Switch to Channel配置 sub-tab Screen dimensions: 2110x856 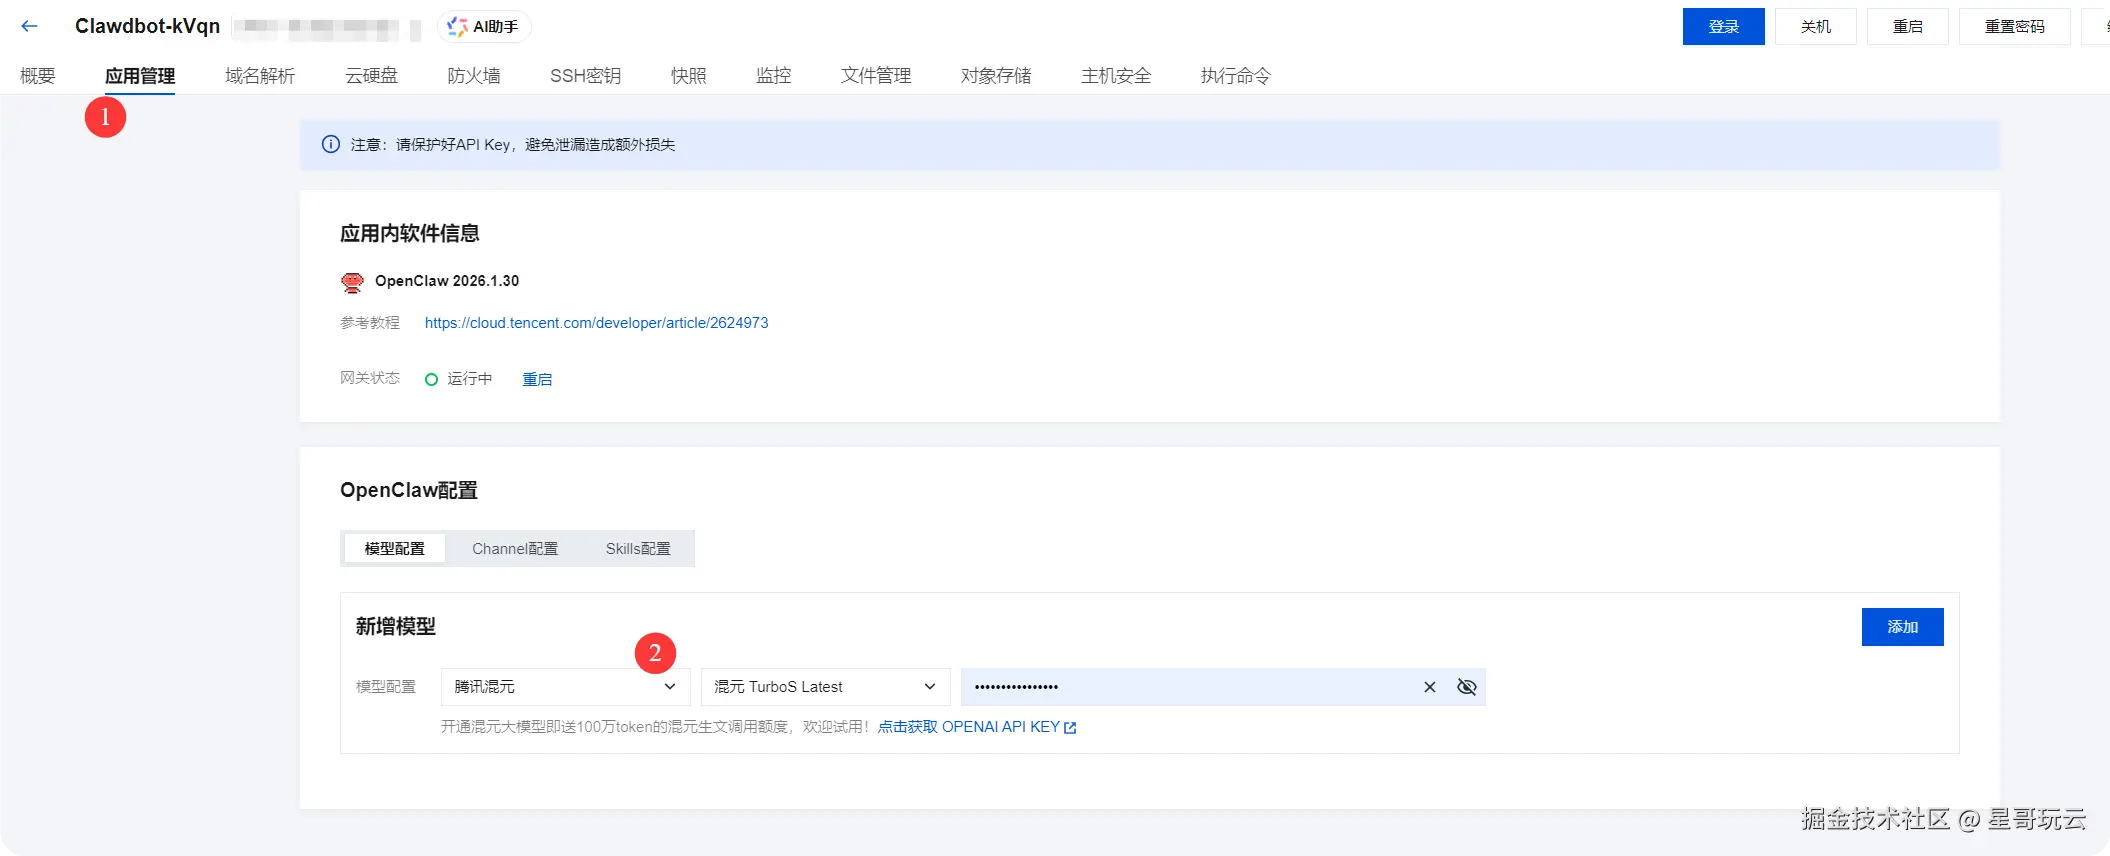(515, 549)
